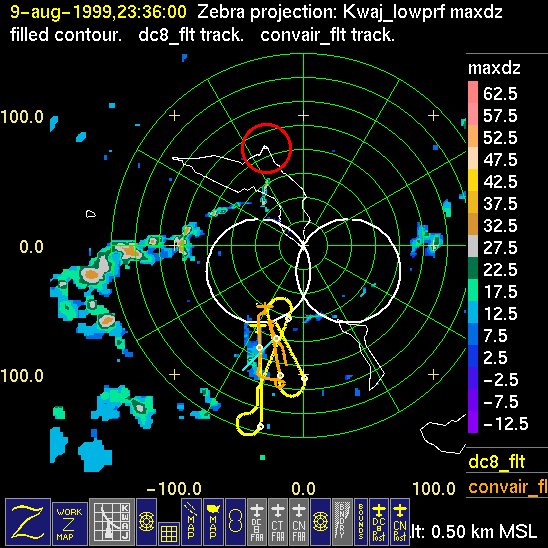Click the convair_flt track legend entry

click(508, 487)
